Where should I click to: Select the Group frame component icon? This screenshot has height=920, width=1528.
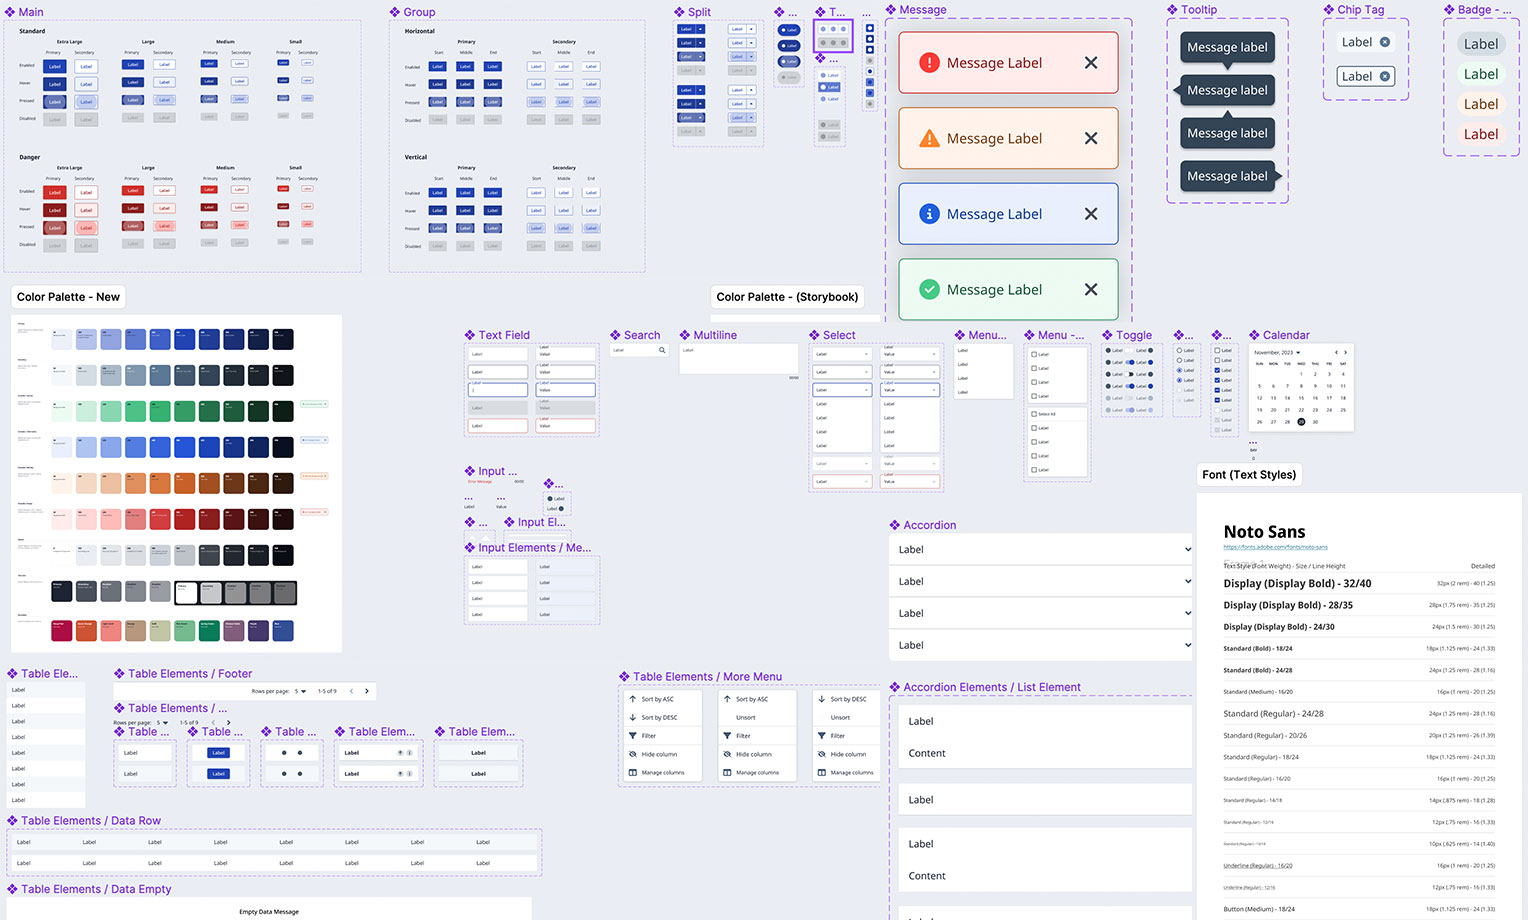click(x=395, y=12)
